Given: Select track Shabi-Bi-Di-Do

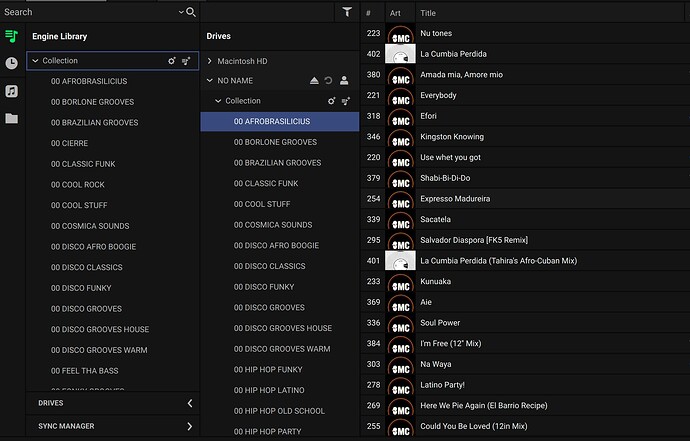Looking at the screenshot, I should click(445, 178).
